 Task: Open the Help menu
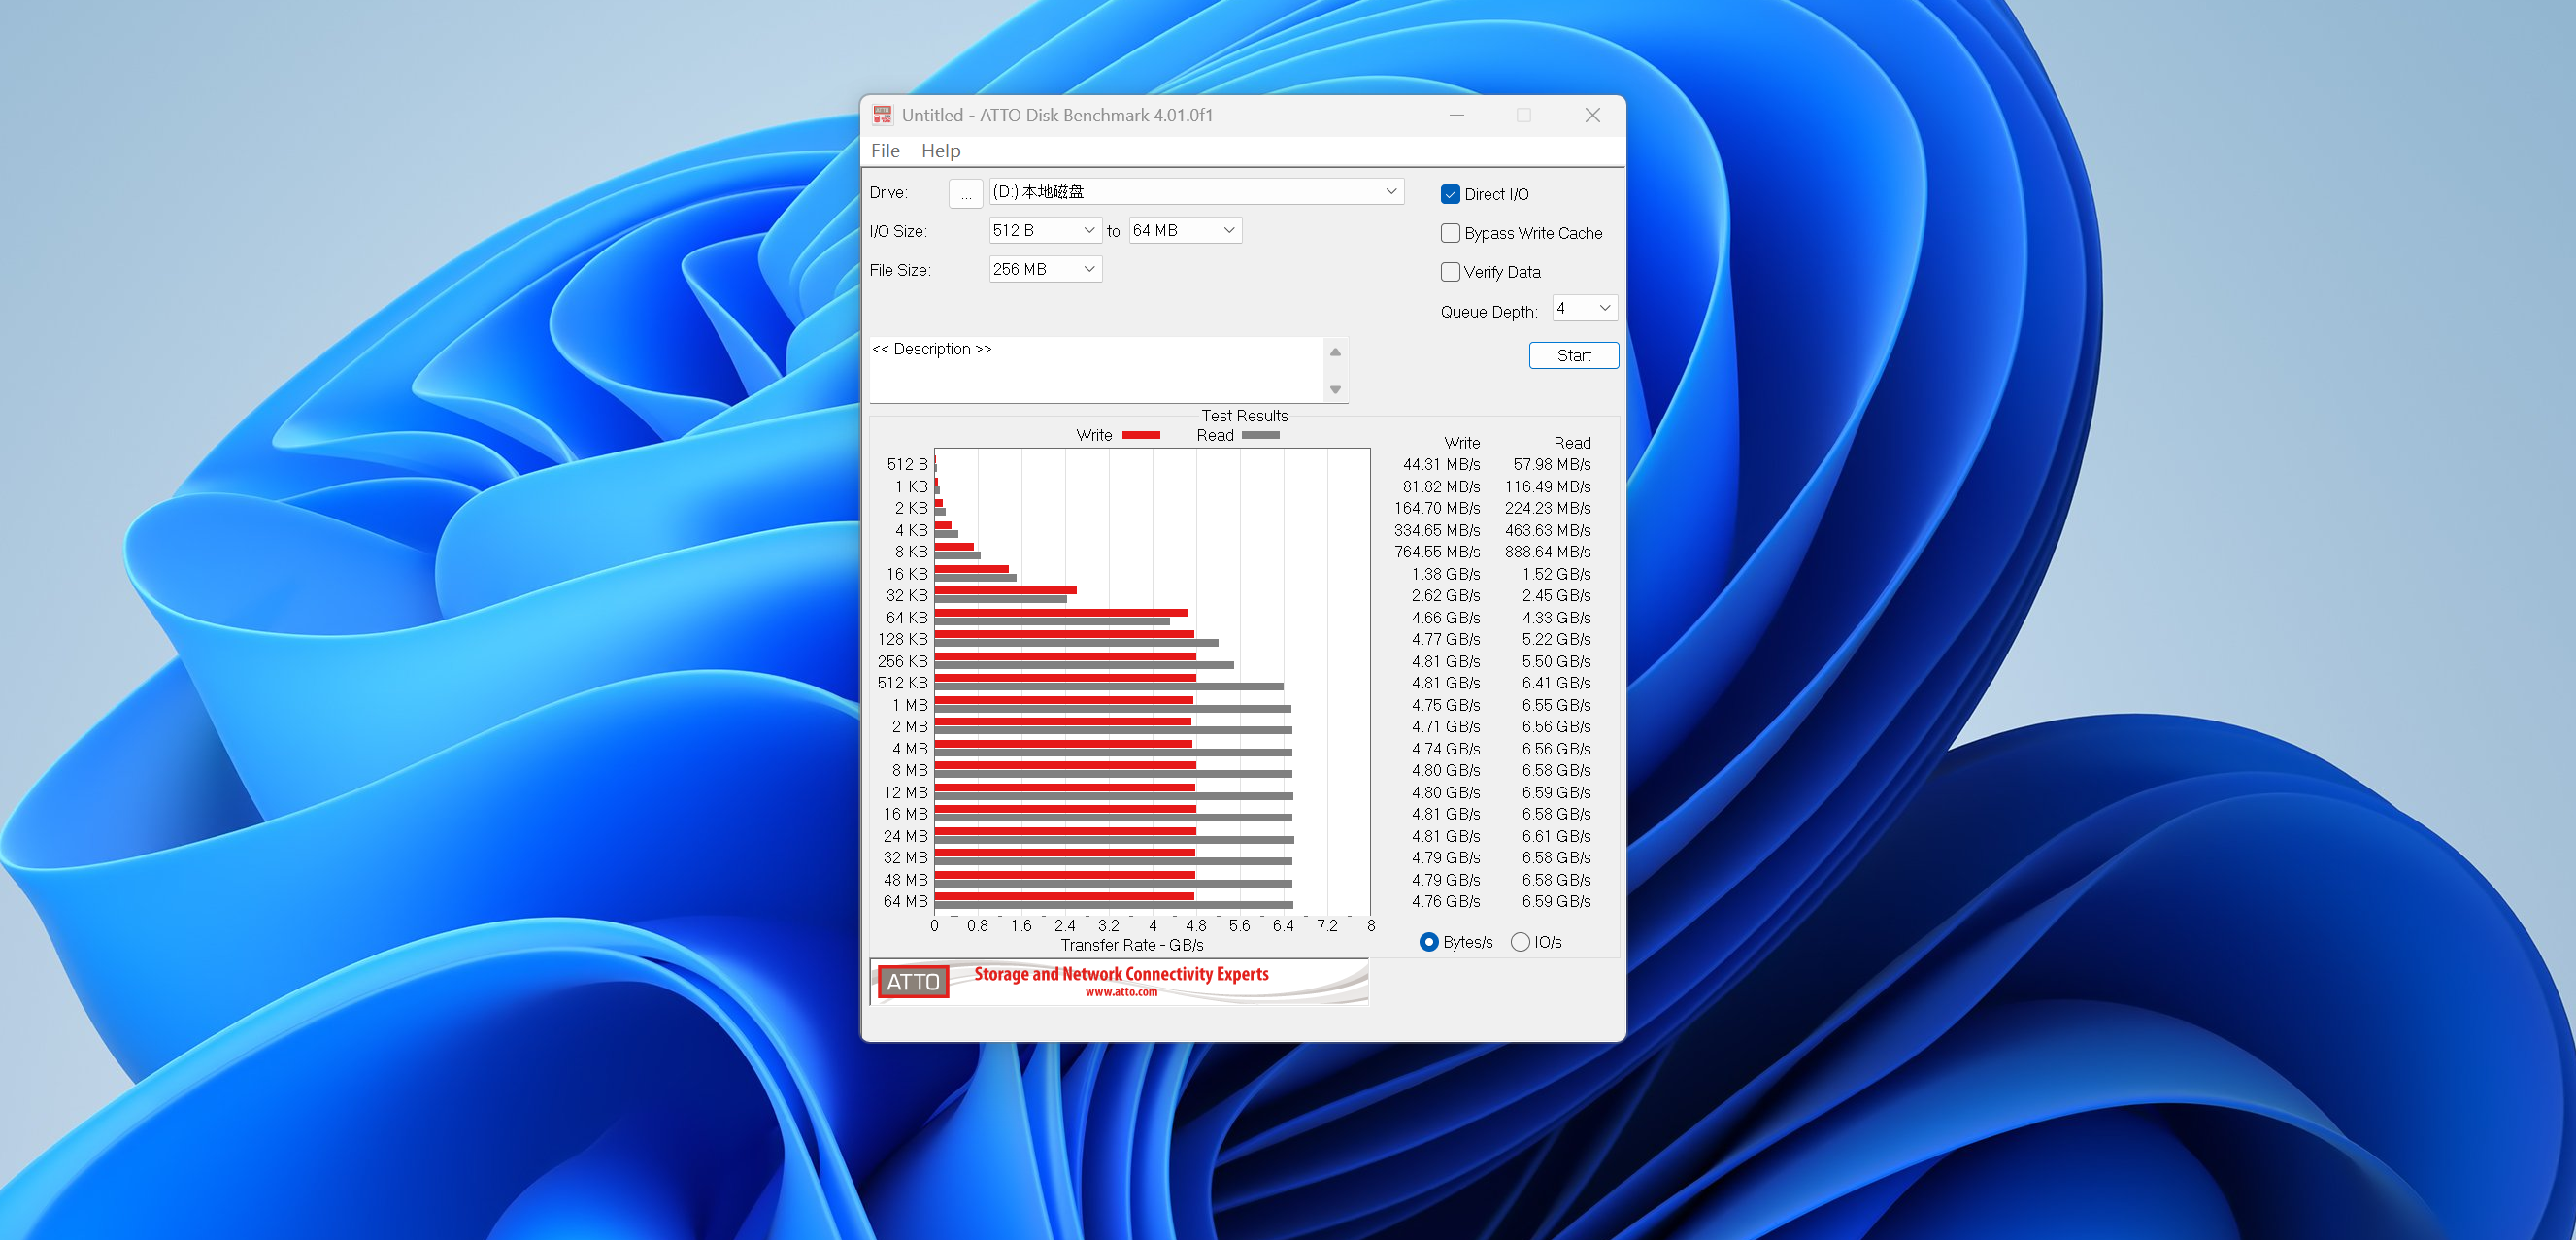tap(940, 151)
